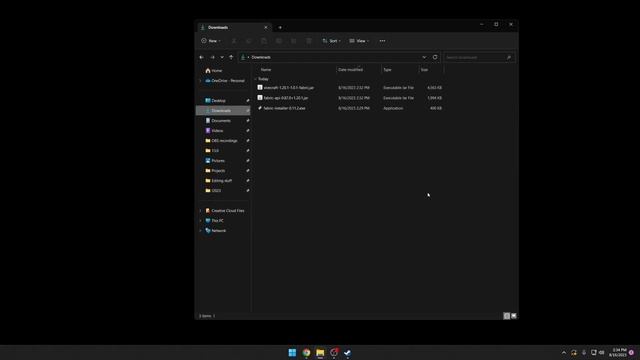640x360 pixels.
Task: Switch to large thumbnails view in status bar
Action: (514, 316)
